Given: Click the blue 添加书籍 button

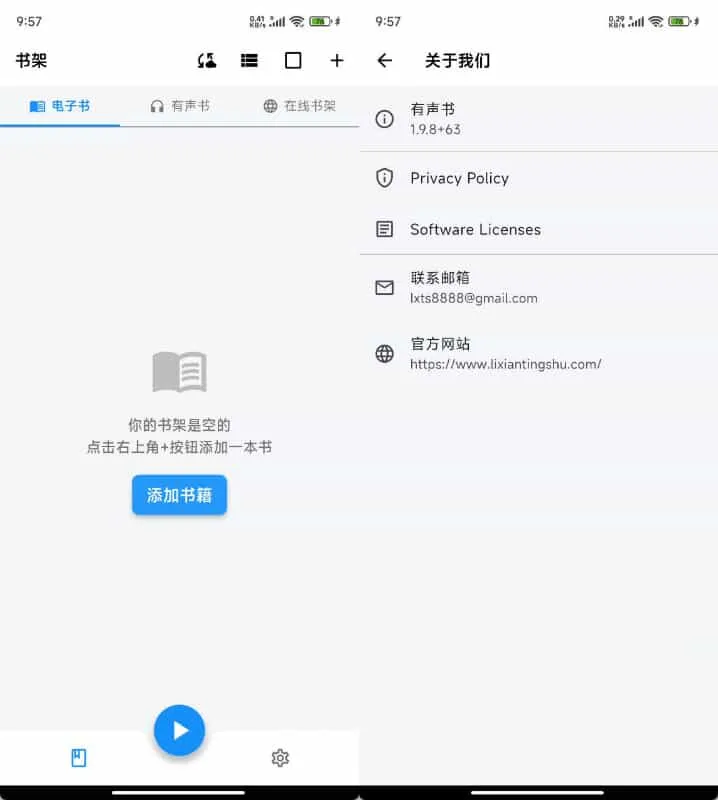Looking at the screenshot, I should coord(179,495).
